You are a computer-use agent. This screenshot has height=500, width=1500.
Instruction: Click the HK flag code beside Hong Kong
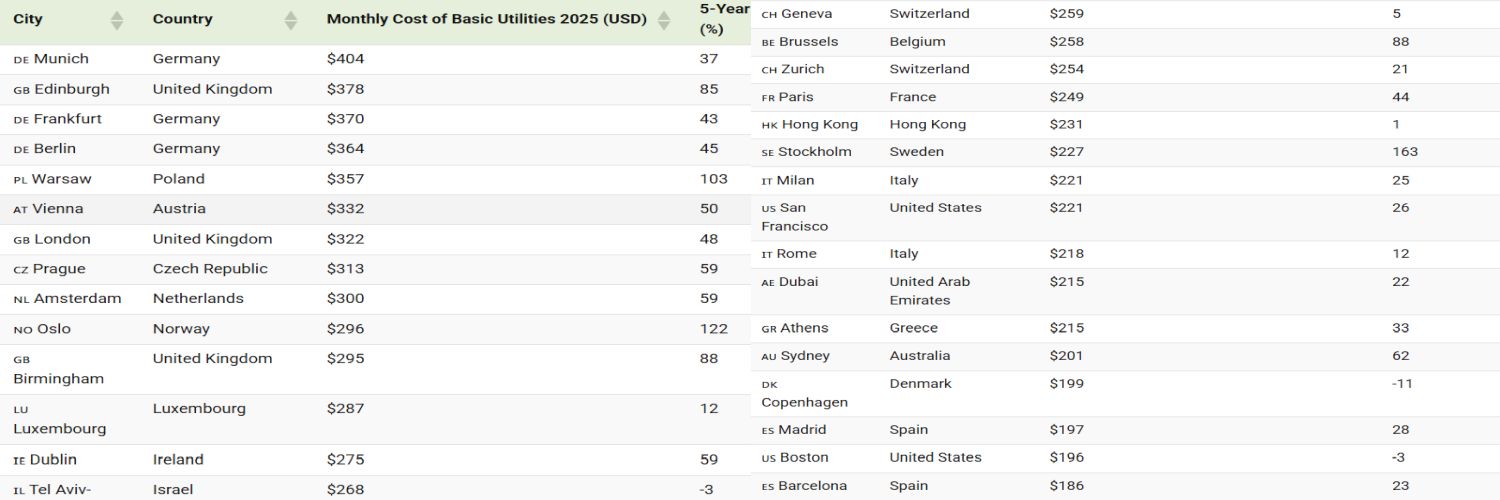769,125
